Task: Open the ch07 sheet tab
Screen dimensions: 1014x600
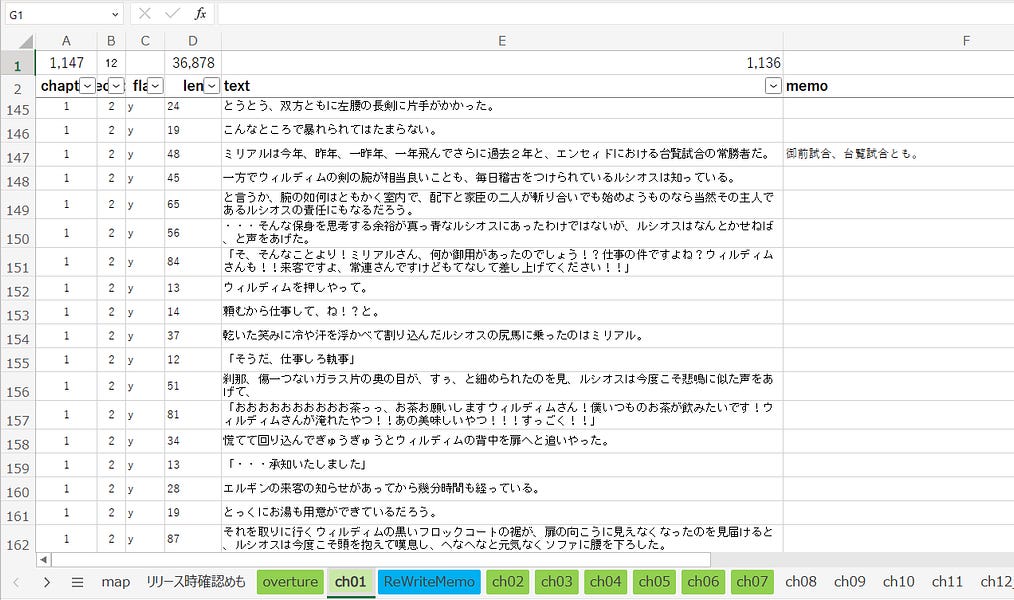Action: pos(752,581)
